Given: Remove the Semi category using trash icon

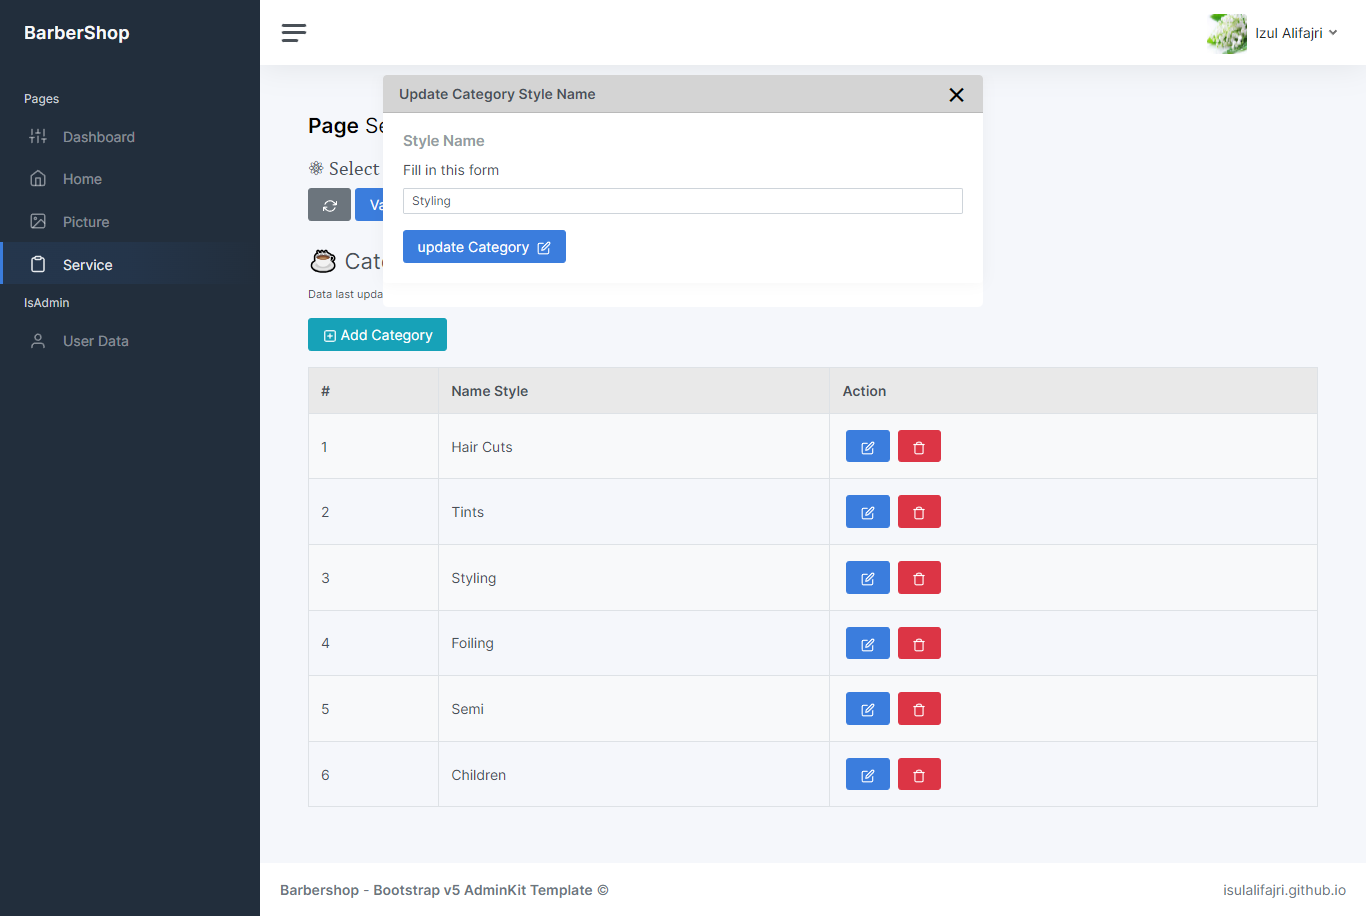Looking at the screenshot, I should pyautogui.click(x=919, y=709).
